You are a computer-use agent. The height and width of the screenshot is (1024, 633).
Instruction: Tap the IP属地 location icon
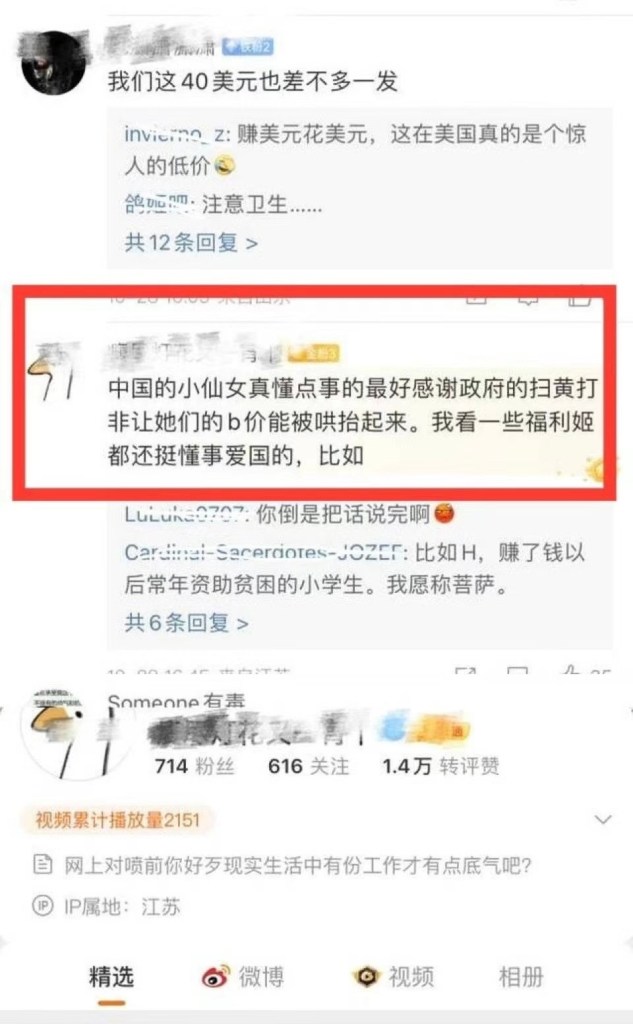tap(42, 906)
